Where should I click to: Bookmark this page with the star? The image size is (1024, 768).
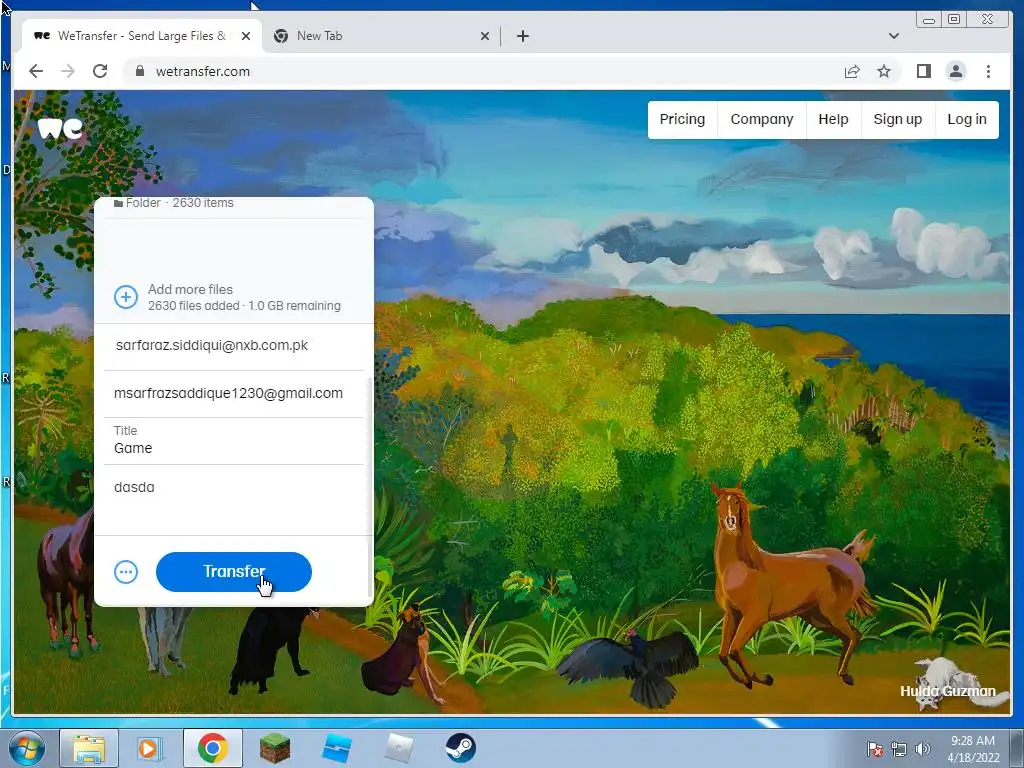coord(884,71)
